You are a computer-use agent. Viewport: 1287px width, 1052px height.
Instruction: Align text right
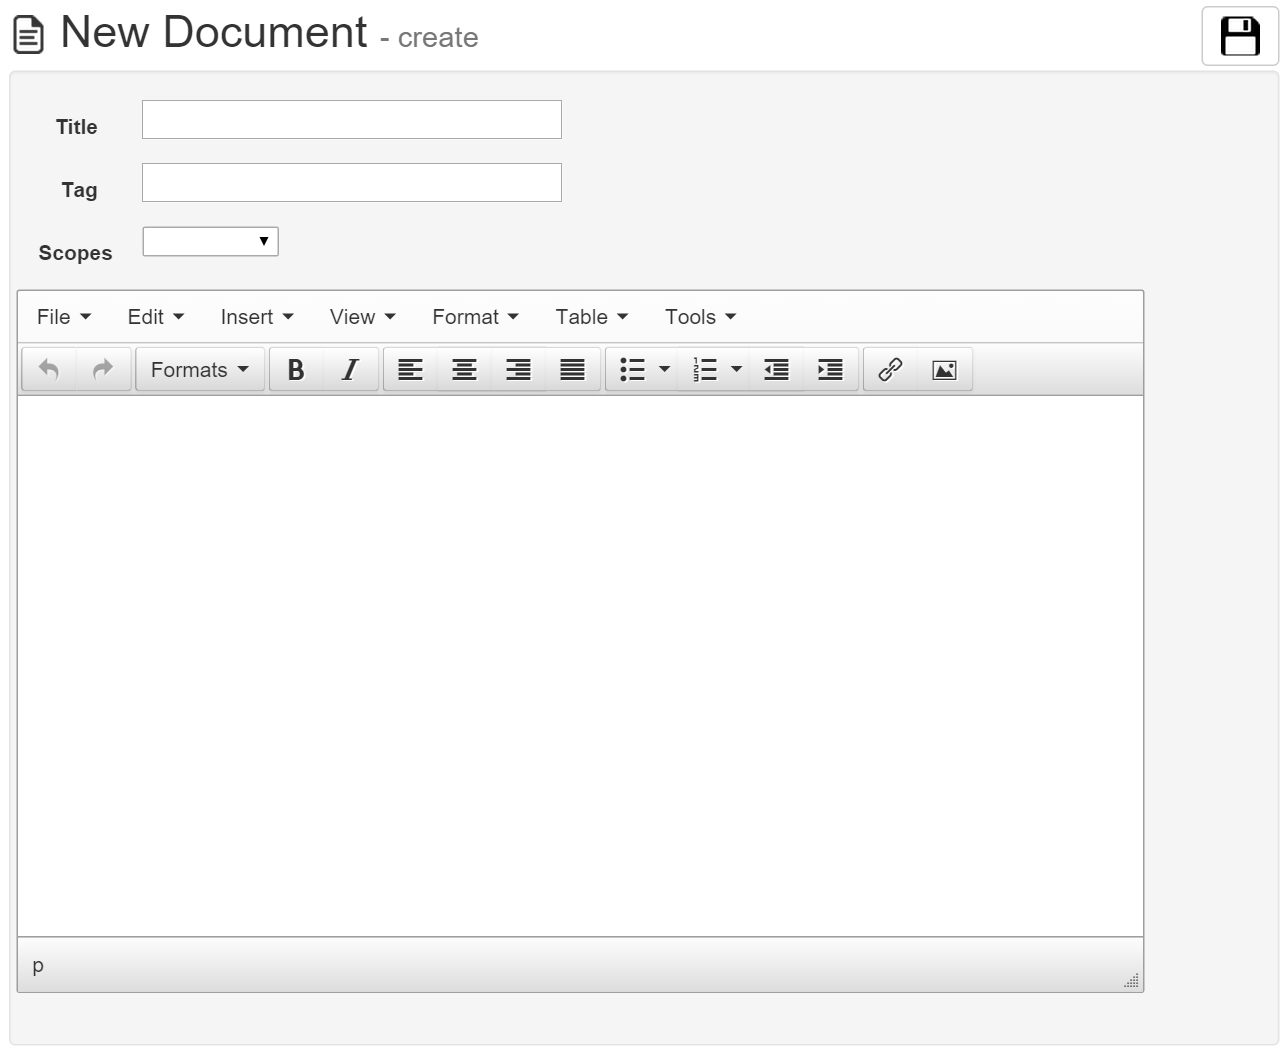coord(518,370)
